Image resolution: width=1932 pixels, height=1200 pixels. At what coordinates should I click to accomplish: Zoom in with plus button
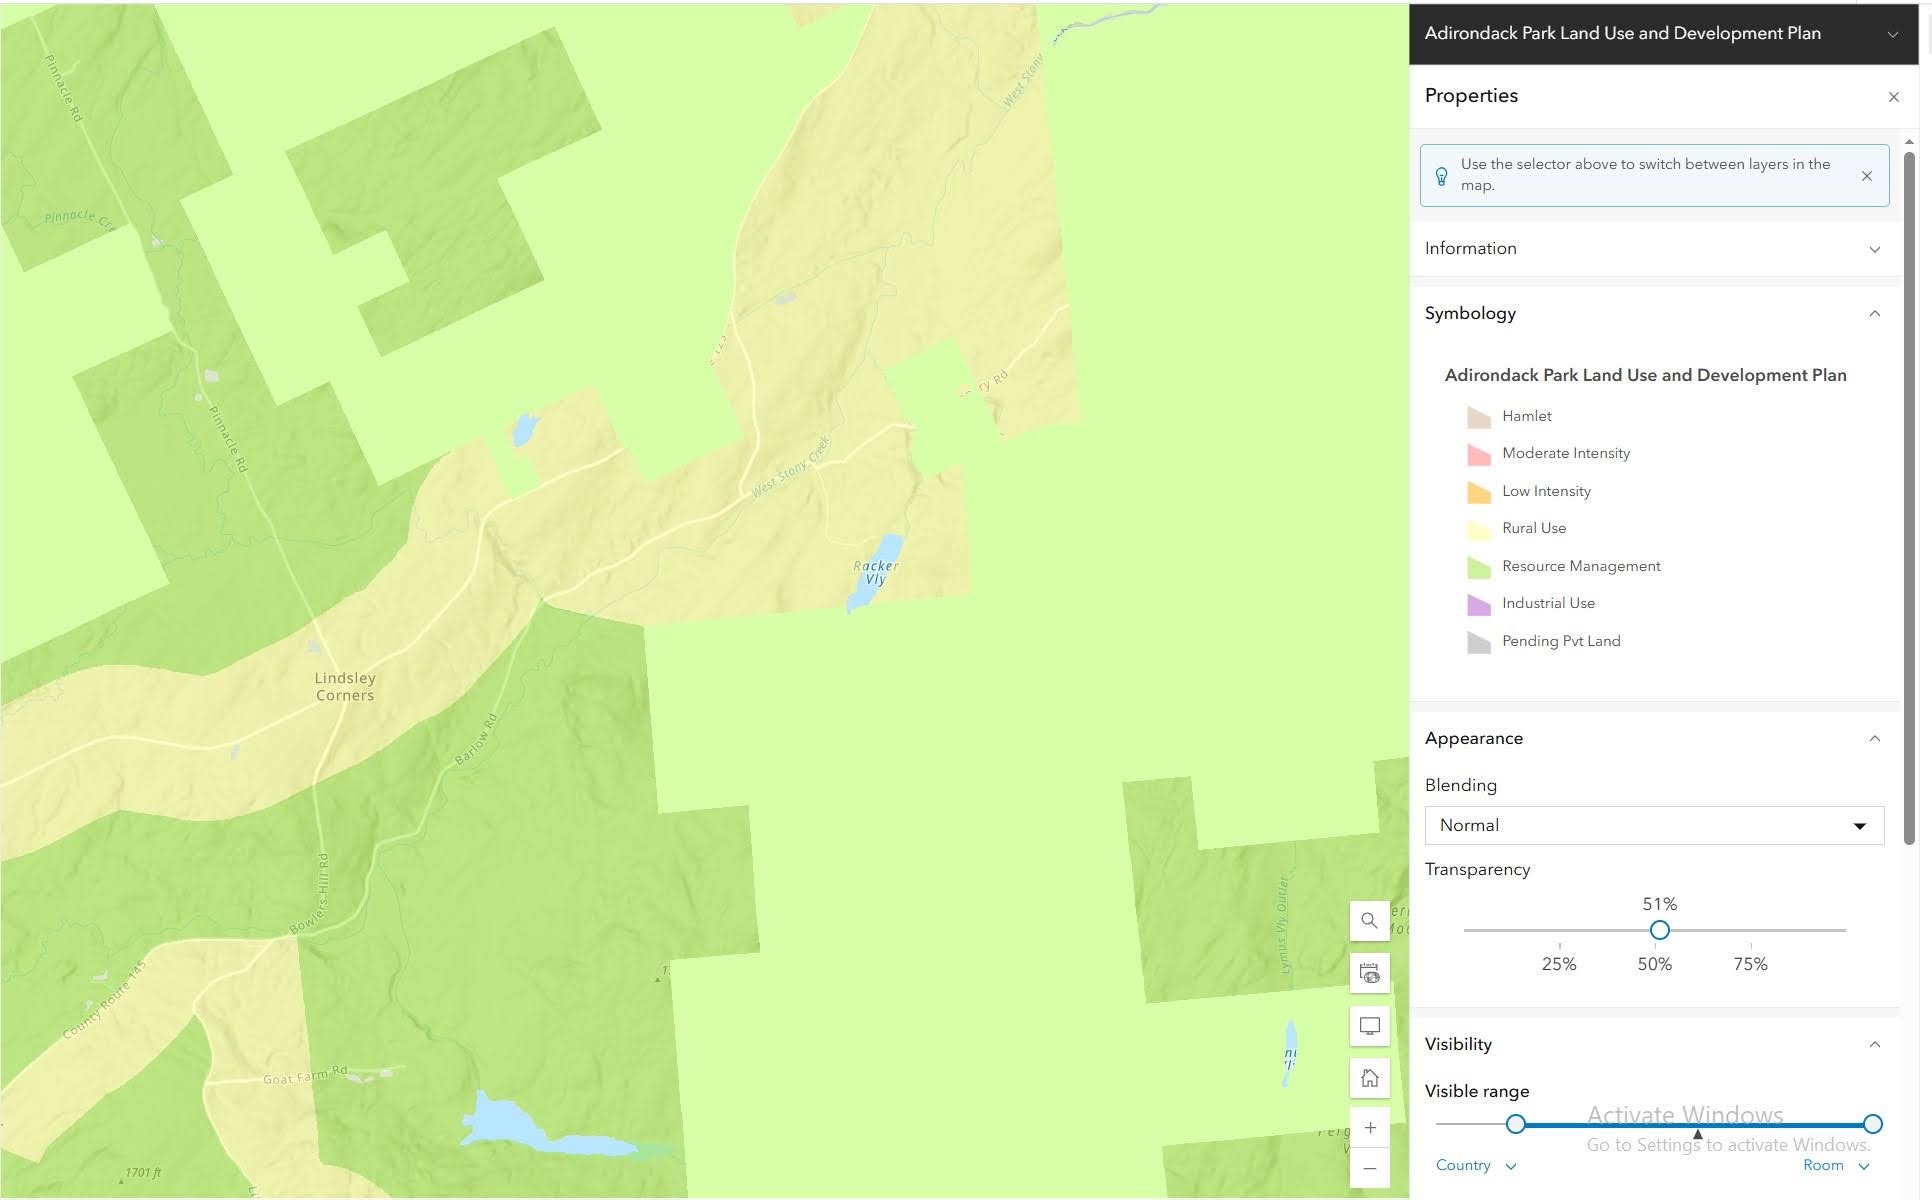[1369, 1128]
